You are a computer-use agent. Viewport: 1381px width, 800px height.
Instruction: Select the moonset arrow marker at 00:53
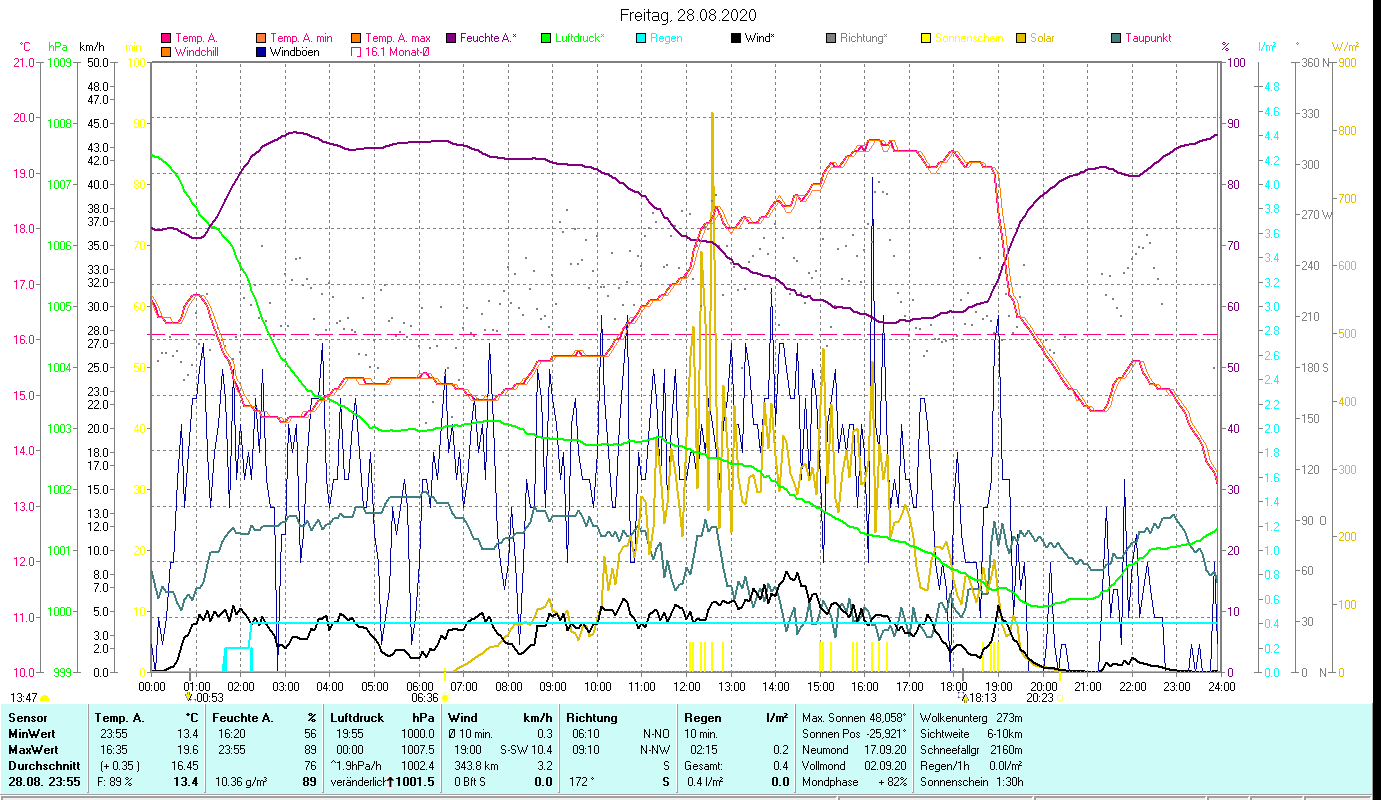point(188,696)
